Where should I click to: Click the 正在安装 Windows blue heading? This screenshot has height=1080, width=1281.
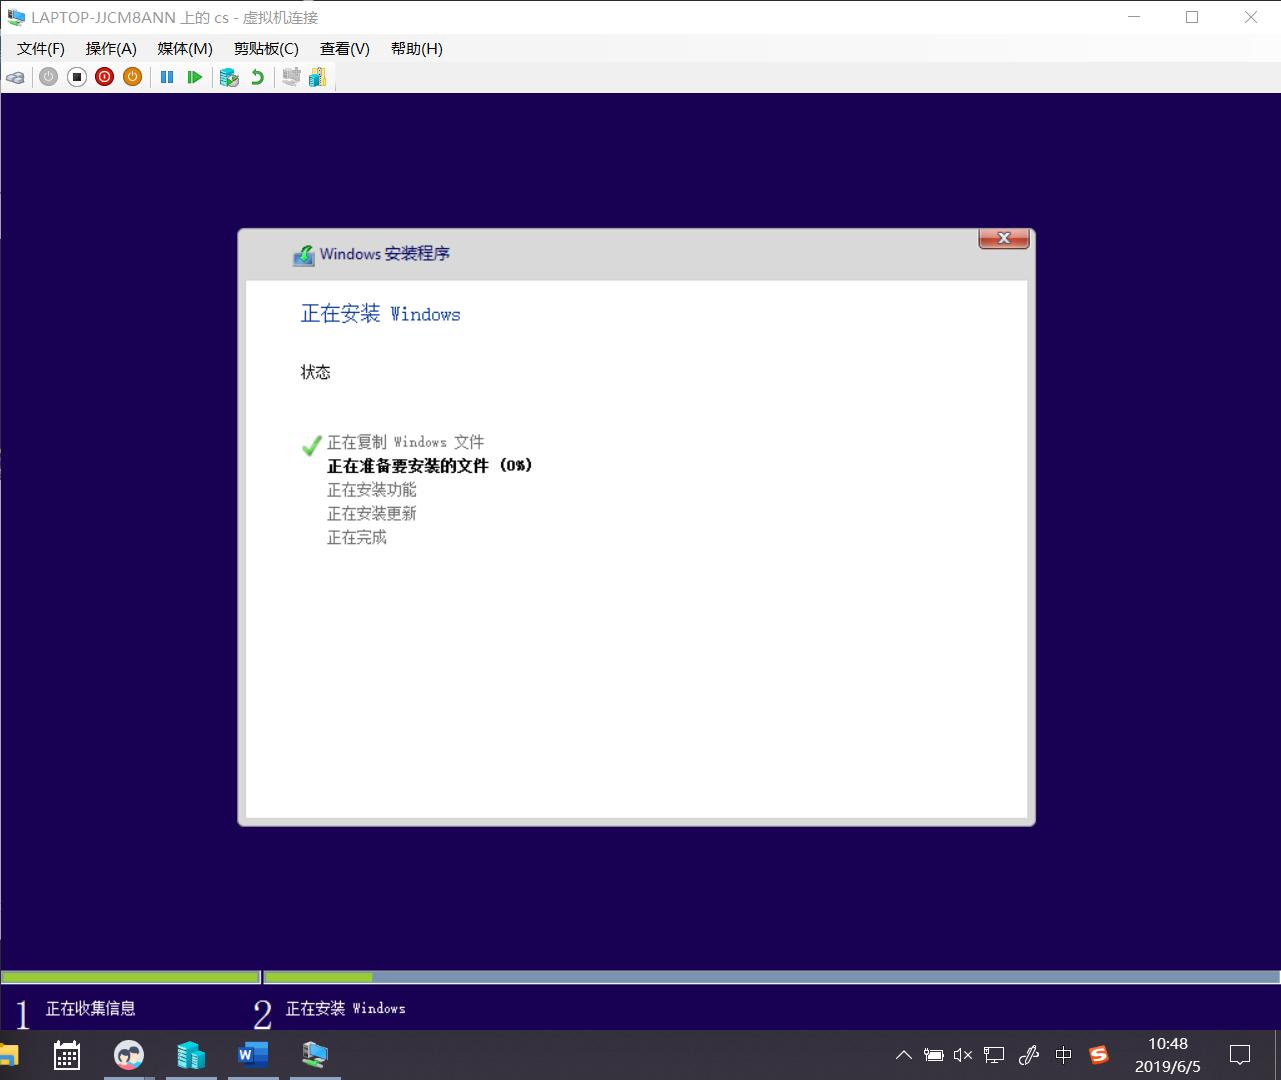pos(381,314)
